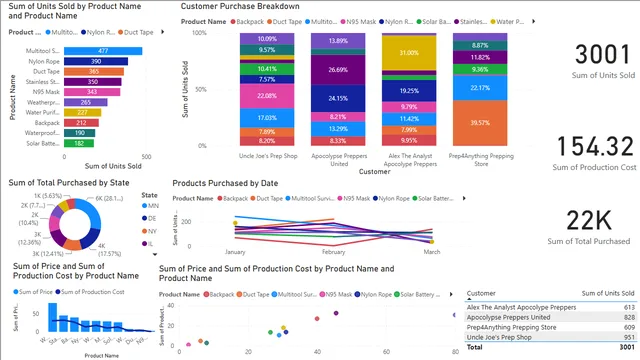Select the Weatherpr... bar showing 265

86,102
